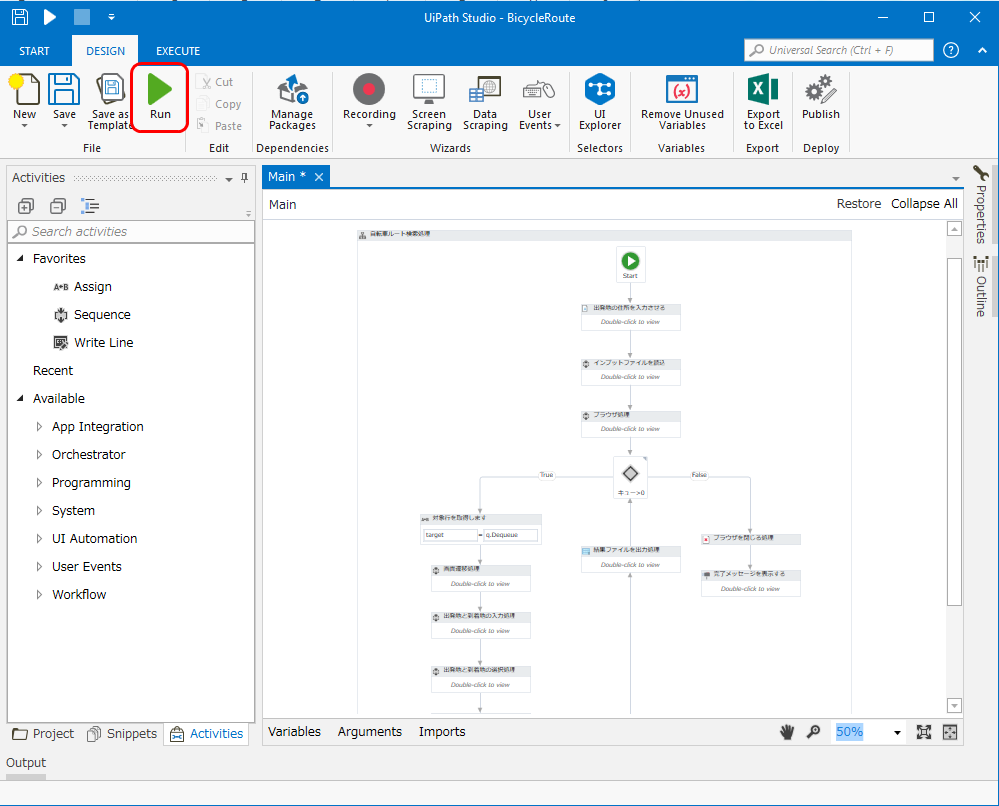The height and width of the screenshot is (806, 999).
Task: Expand App Integration category
Action: click(x=39, y=426)
